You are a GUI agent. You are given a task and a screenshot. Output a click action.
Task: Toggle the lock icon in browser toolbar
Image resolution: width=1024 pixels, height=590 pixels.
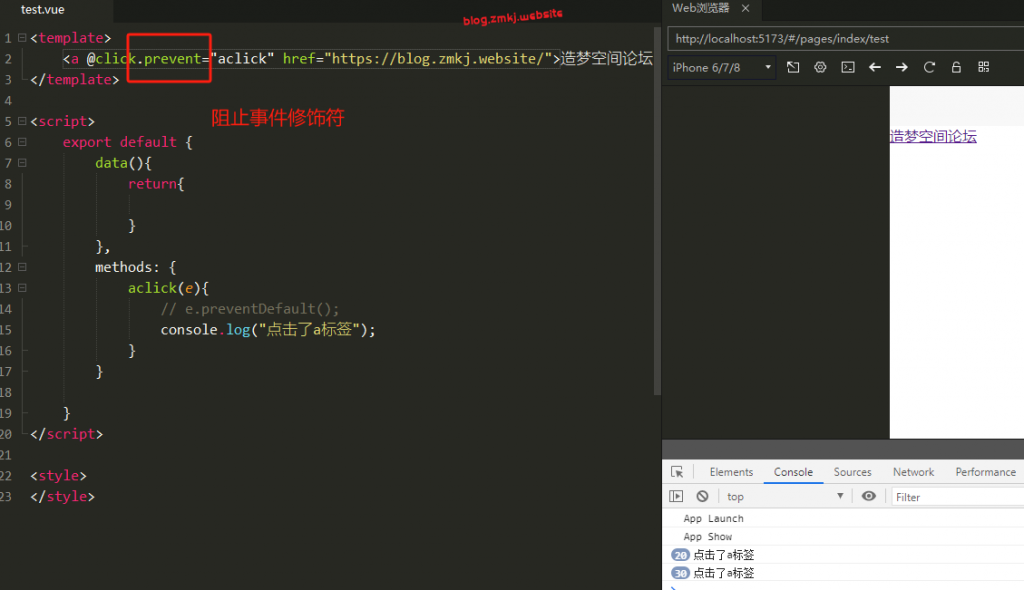tap(956, 67)
